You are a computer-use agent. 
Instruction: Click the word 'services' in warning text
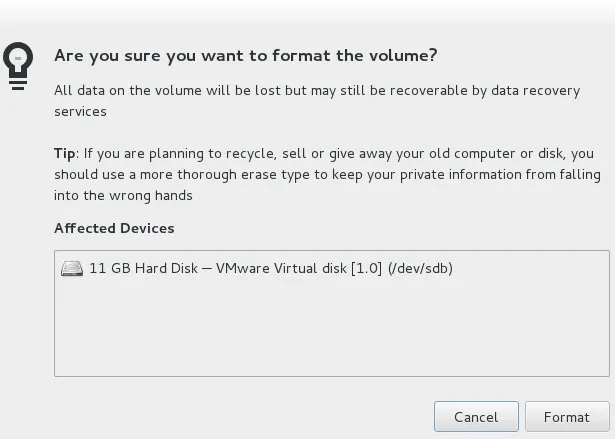click(x=80, y=112)
